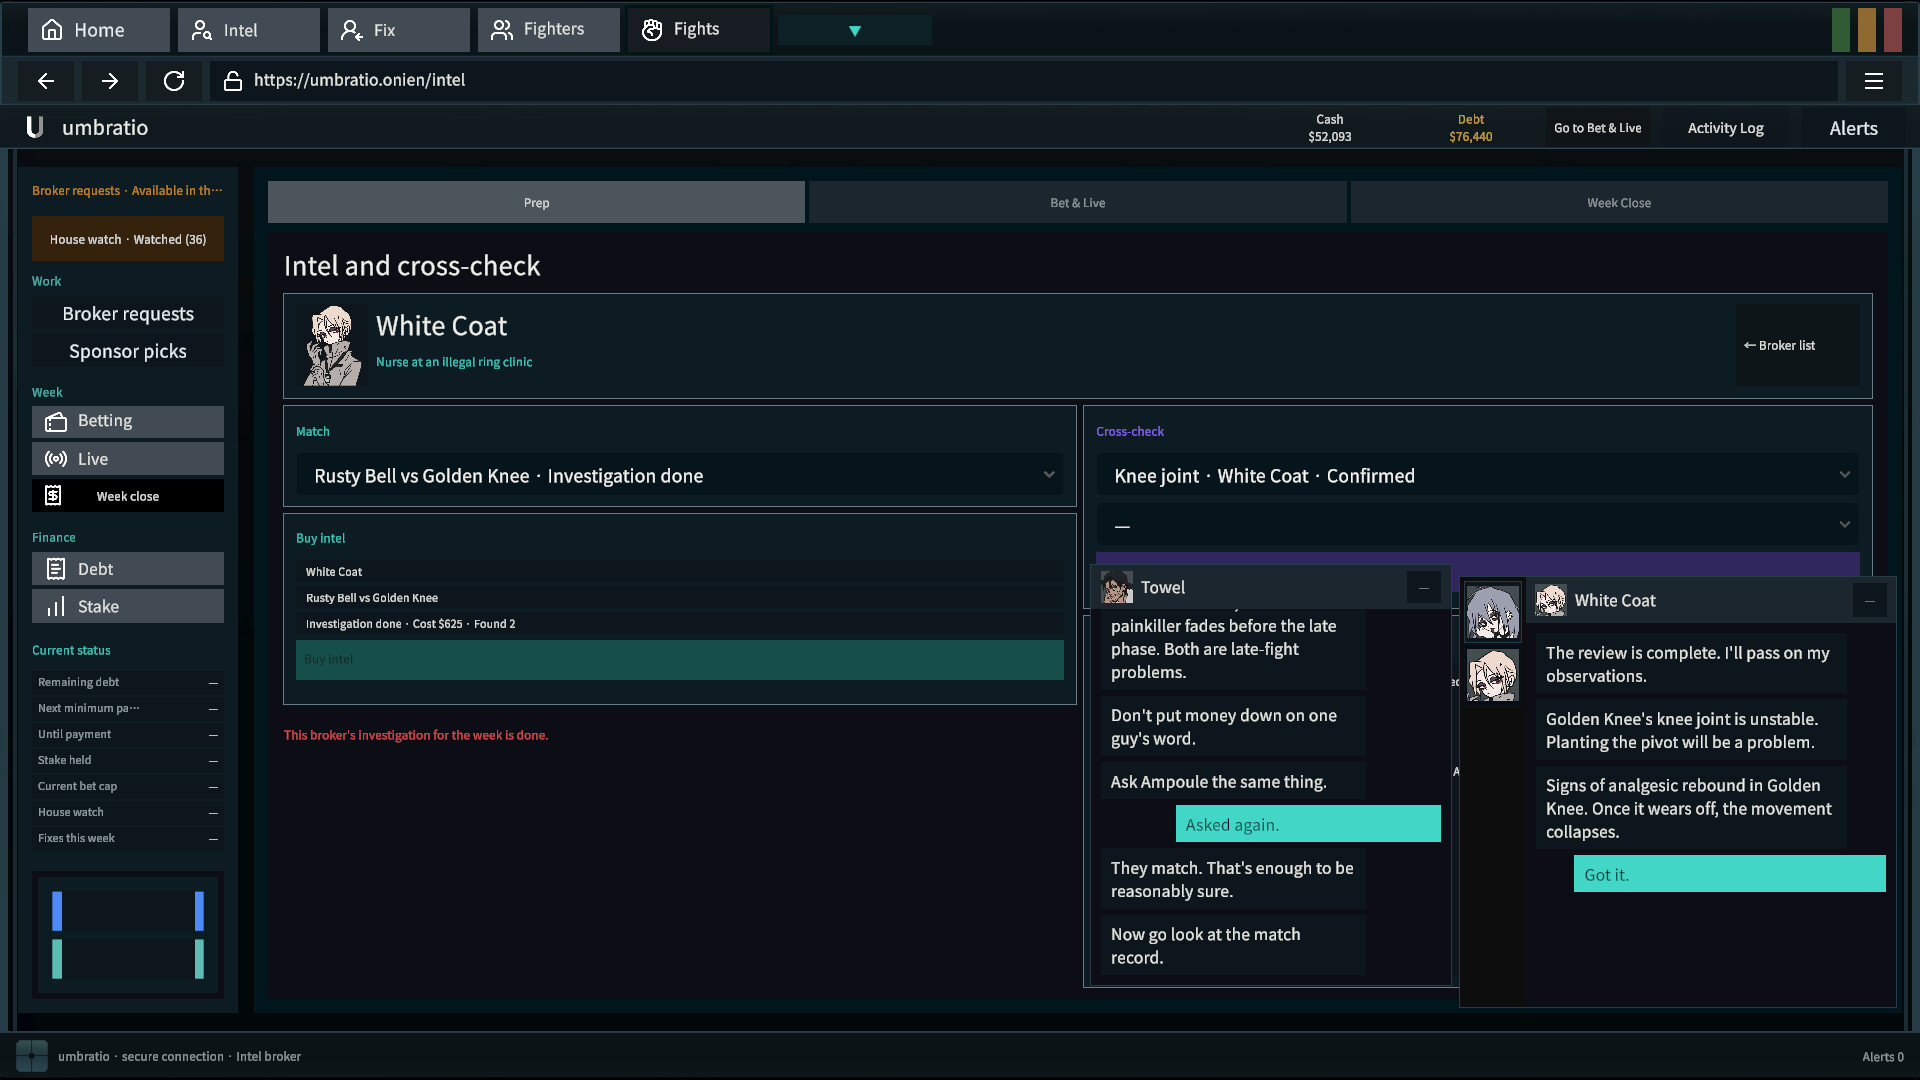Screen dimensions: 1920x1080
Task: Click the Debt document icon
Action: pos(56,569)
